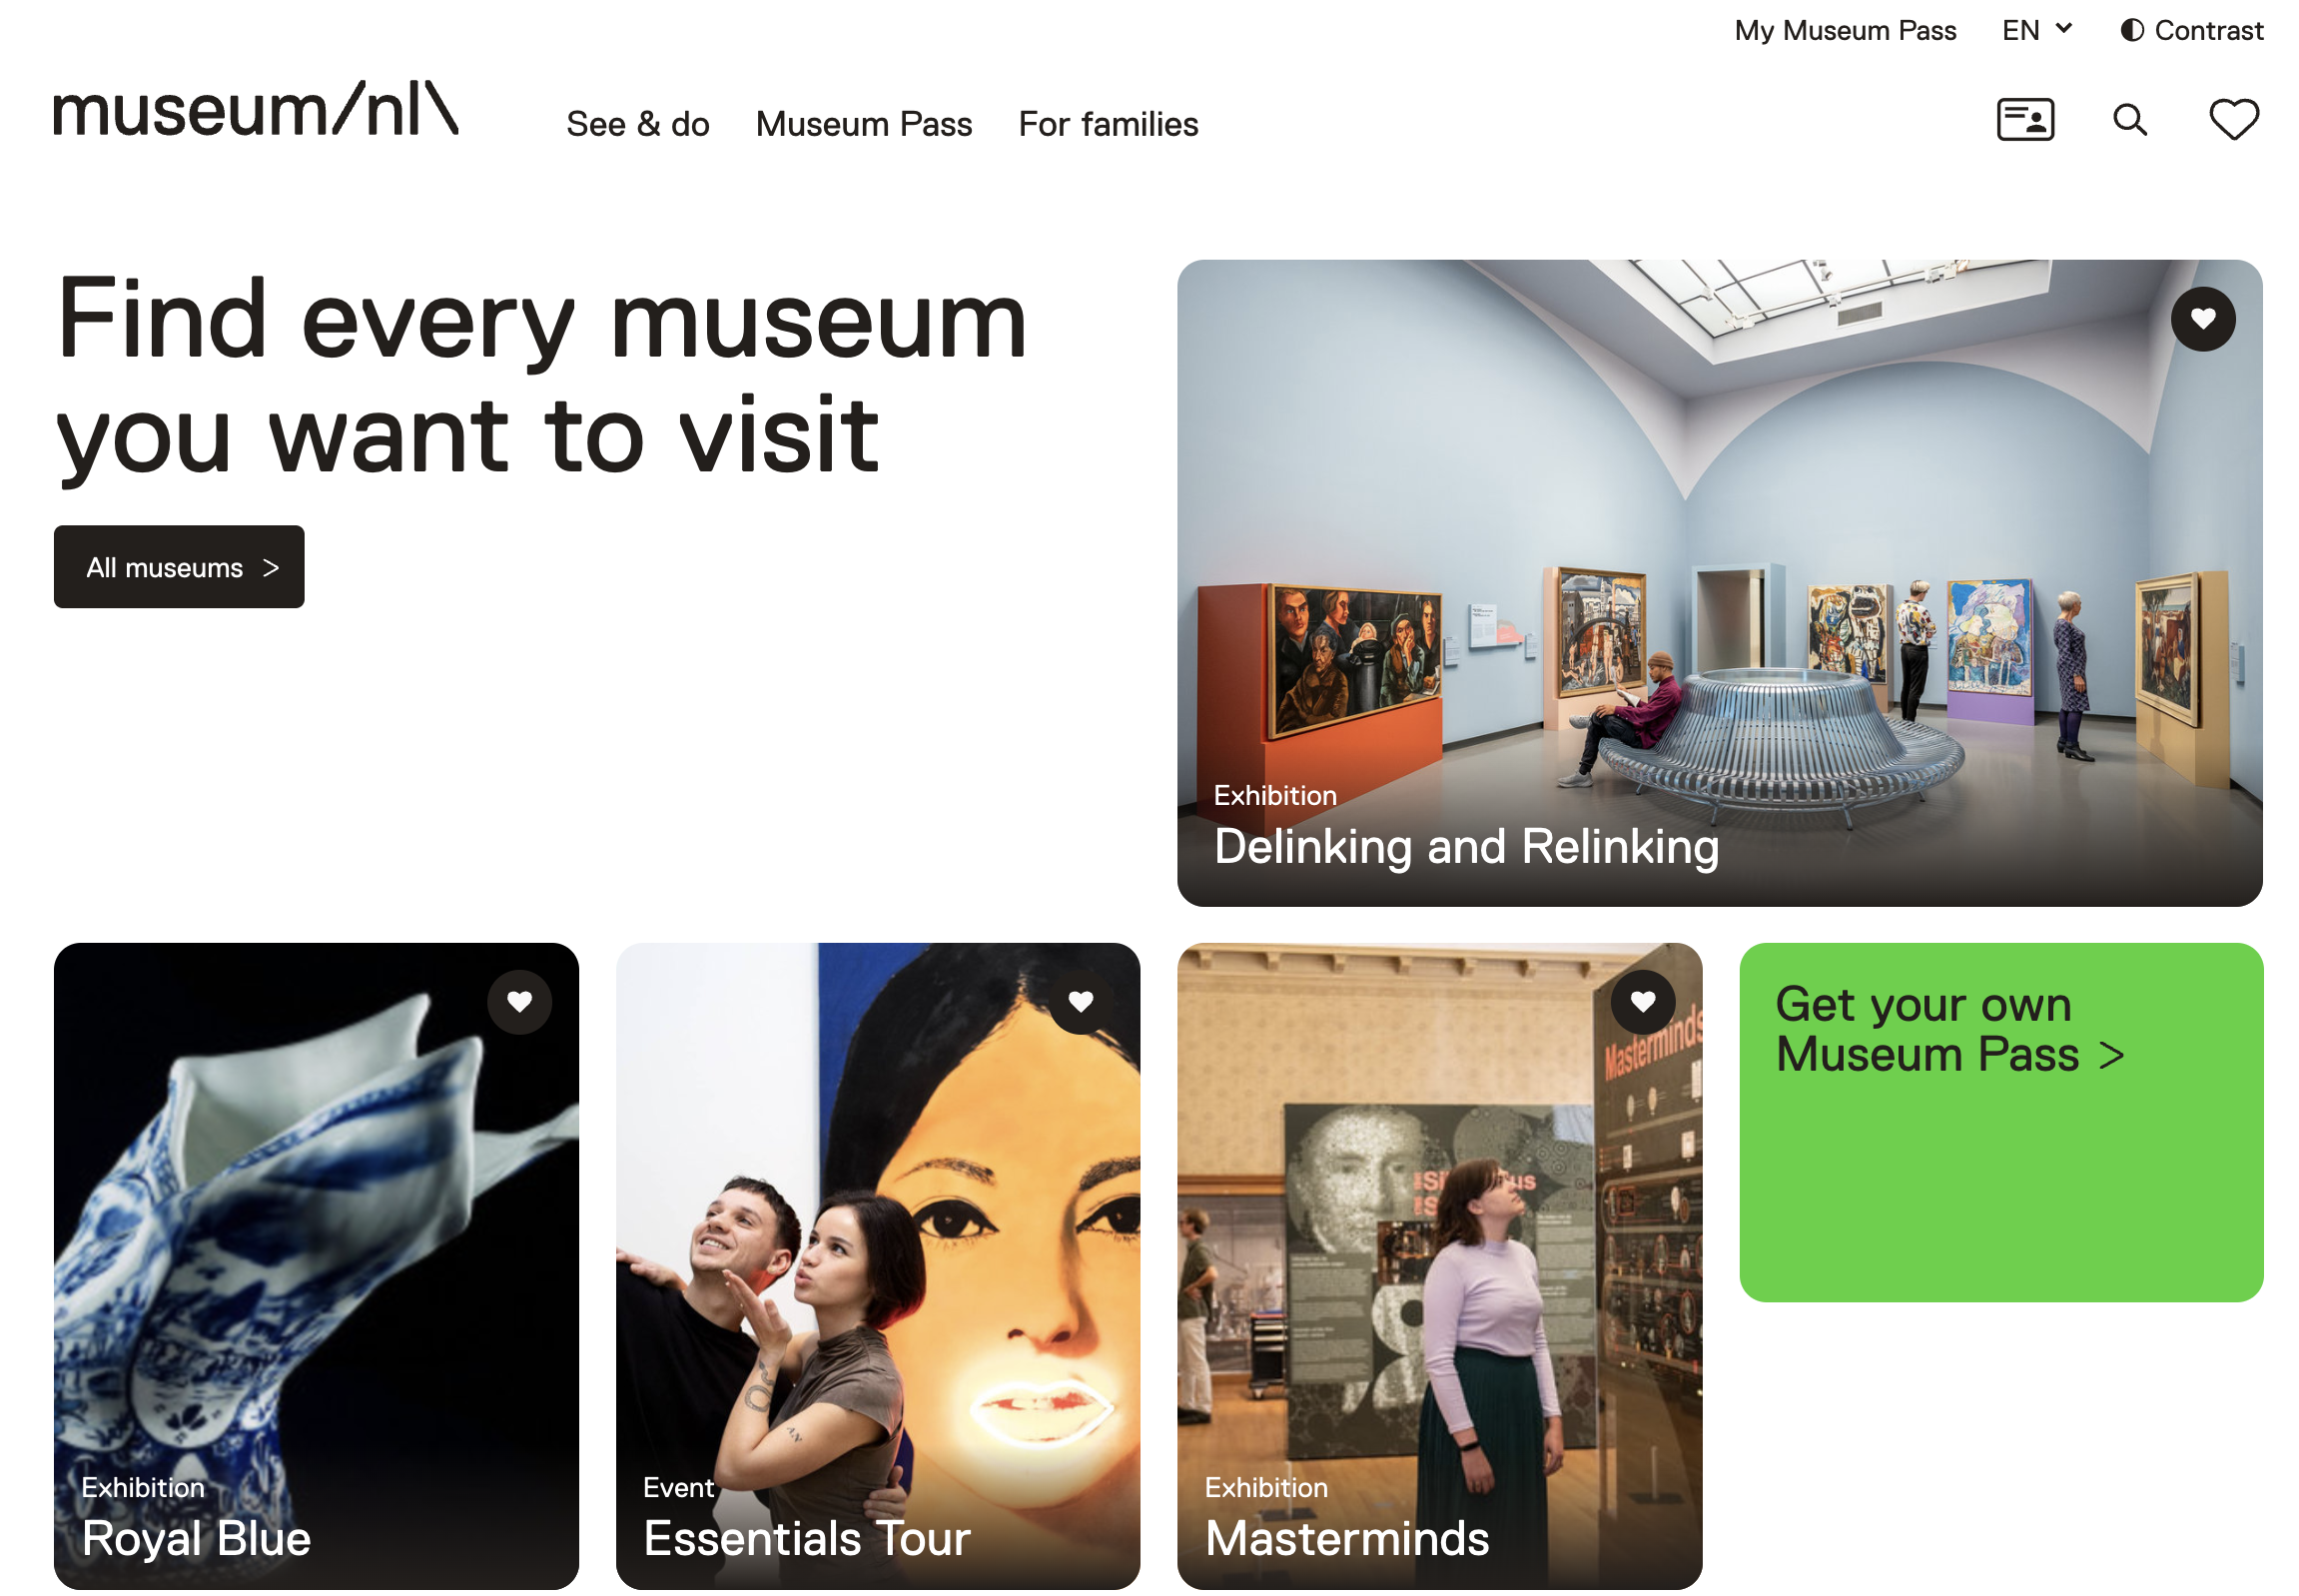This screenshot has height=1596, width=2299.
Task: Open the museum pass card icon
Action: tap(2025, 120)
